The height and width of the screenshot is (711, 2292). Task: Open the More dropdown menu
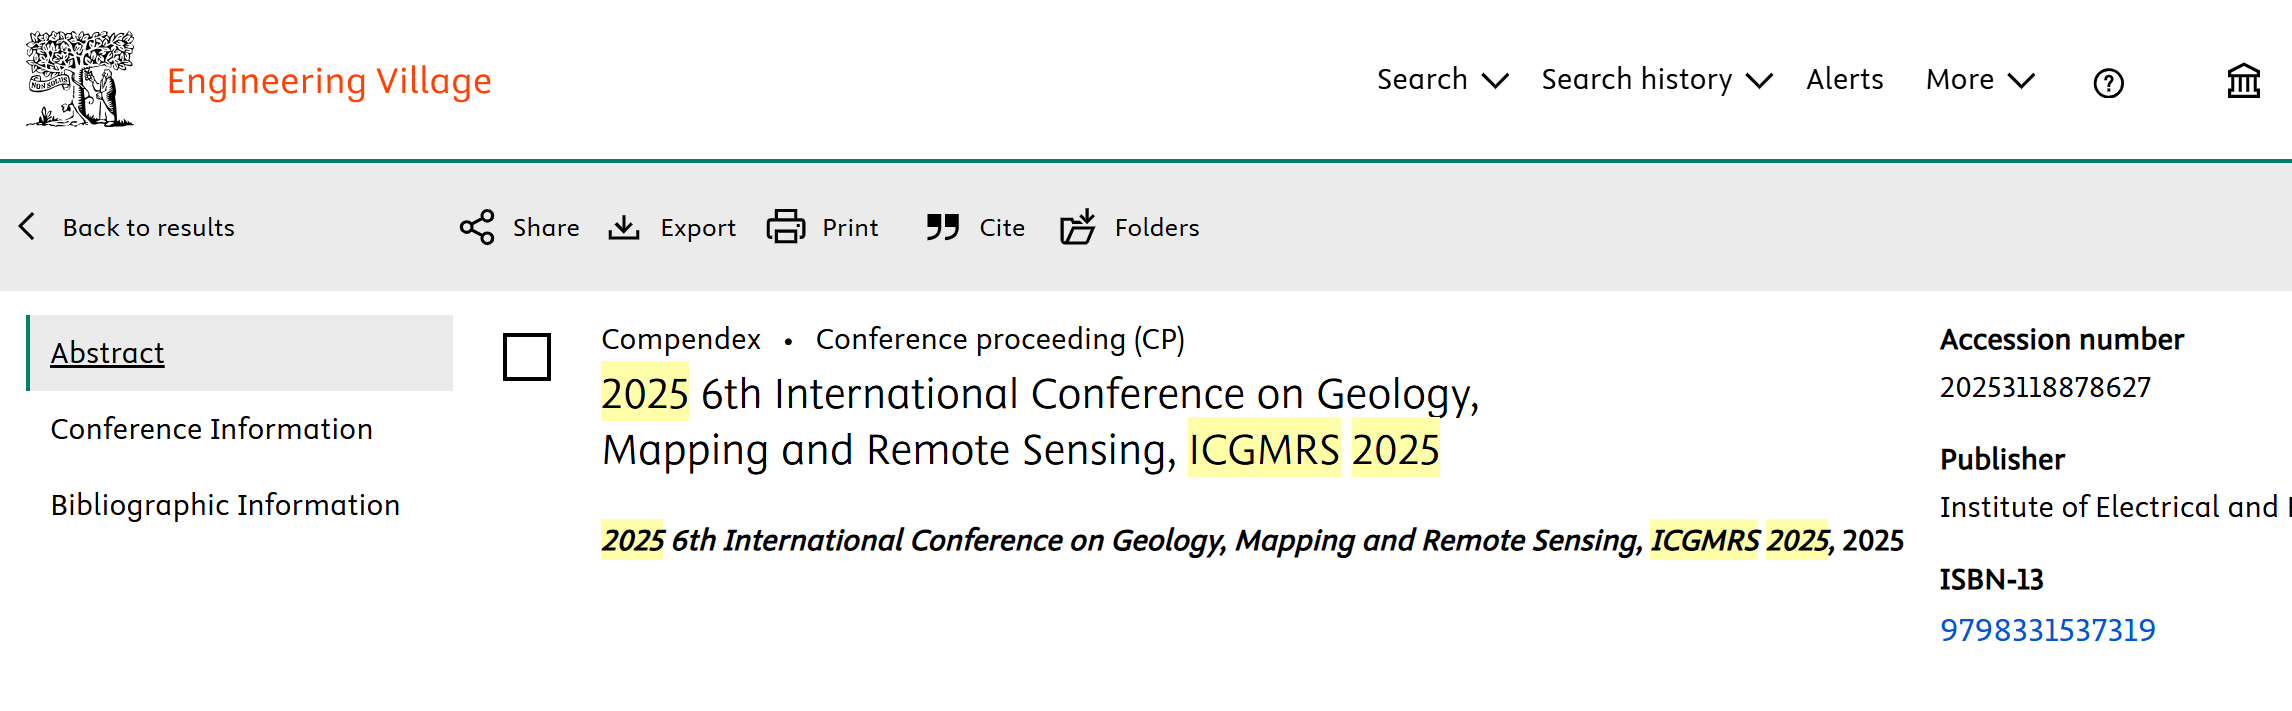[1980, 80]
